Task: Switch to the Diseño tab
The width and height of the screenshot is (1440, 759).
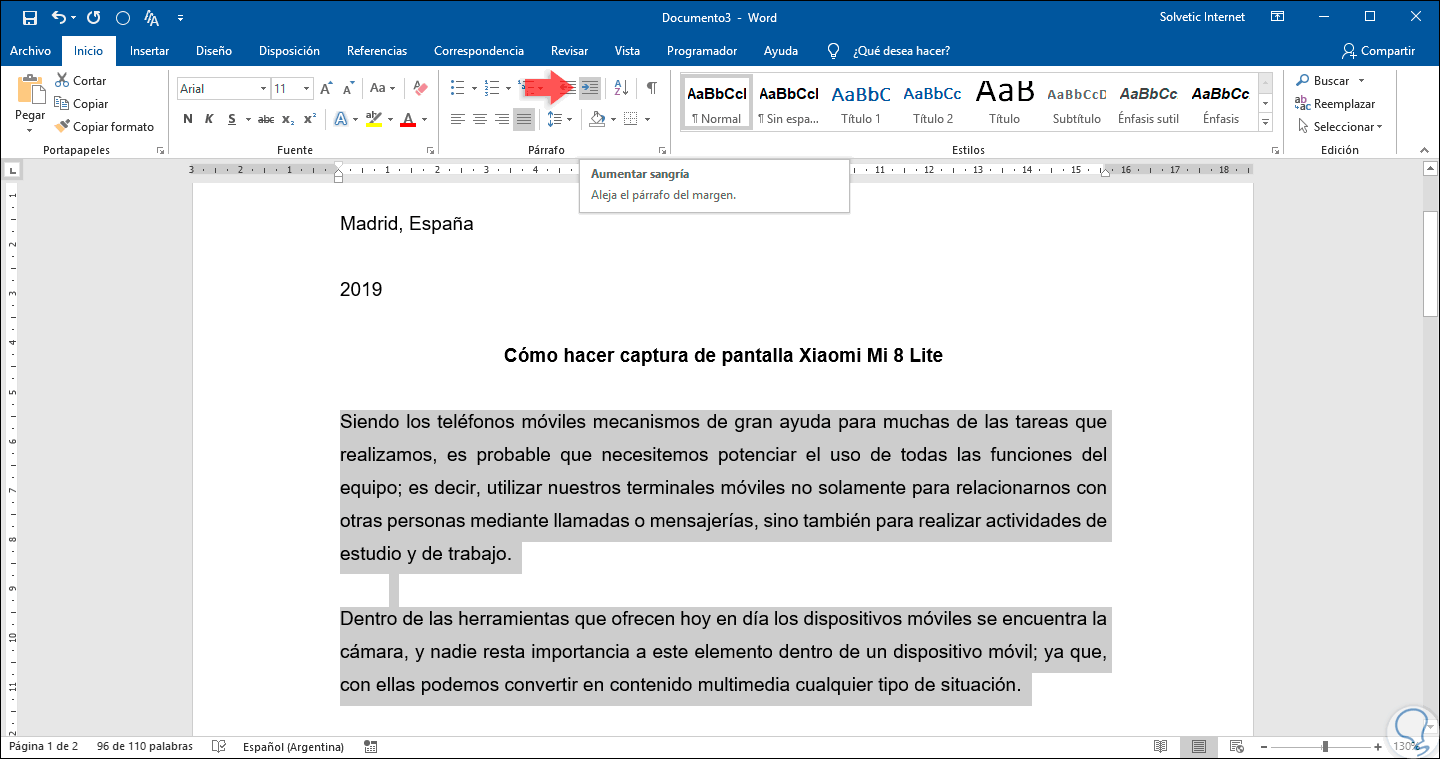Action: (214, 51)
